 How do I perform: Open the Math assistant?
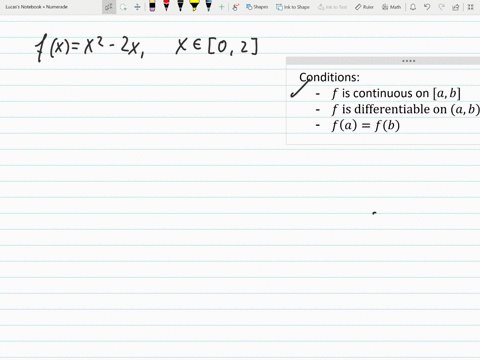(x=391, y=7)
